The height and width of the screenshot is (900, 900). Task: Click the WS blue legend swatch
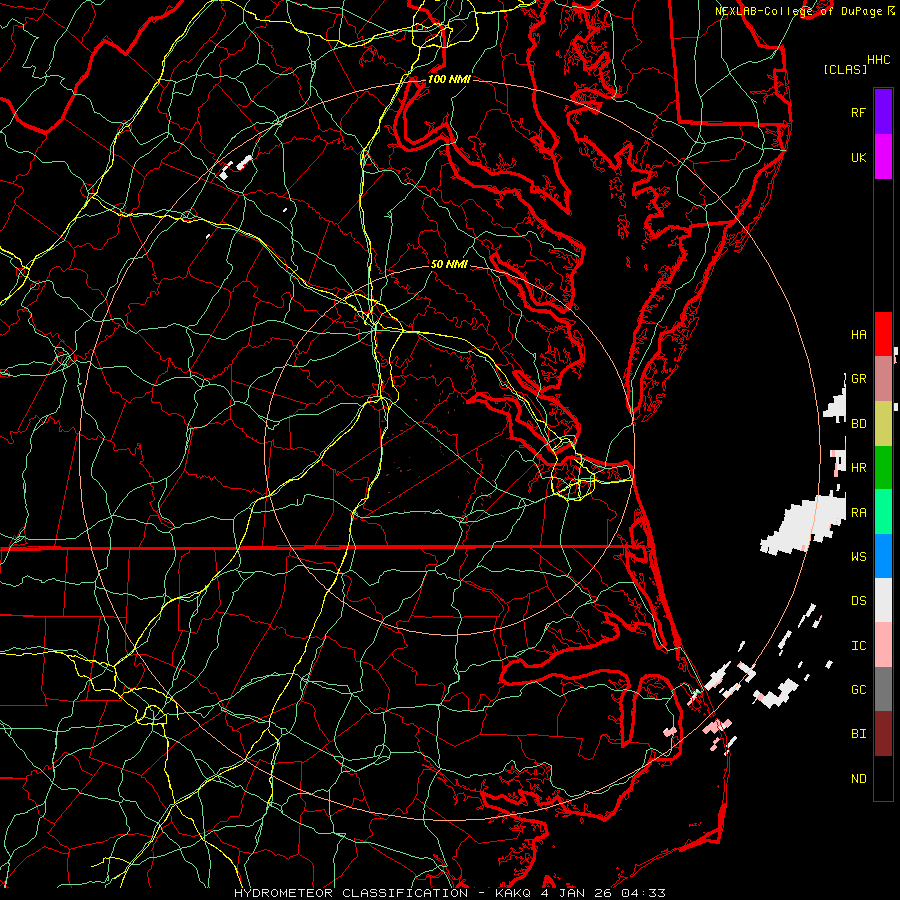point(883,556)
